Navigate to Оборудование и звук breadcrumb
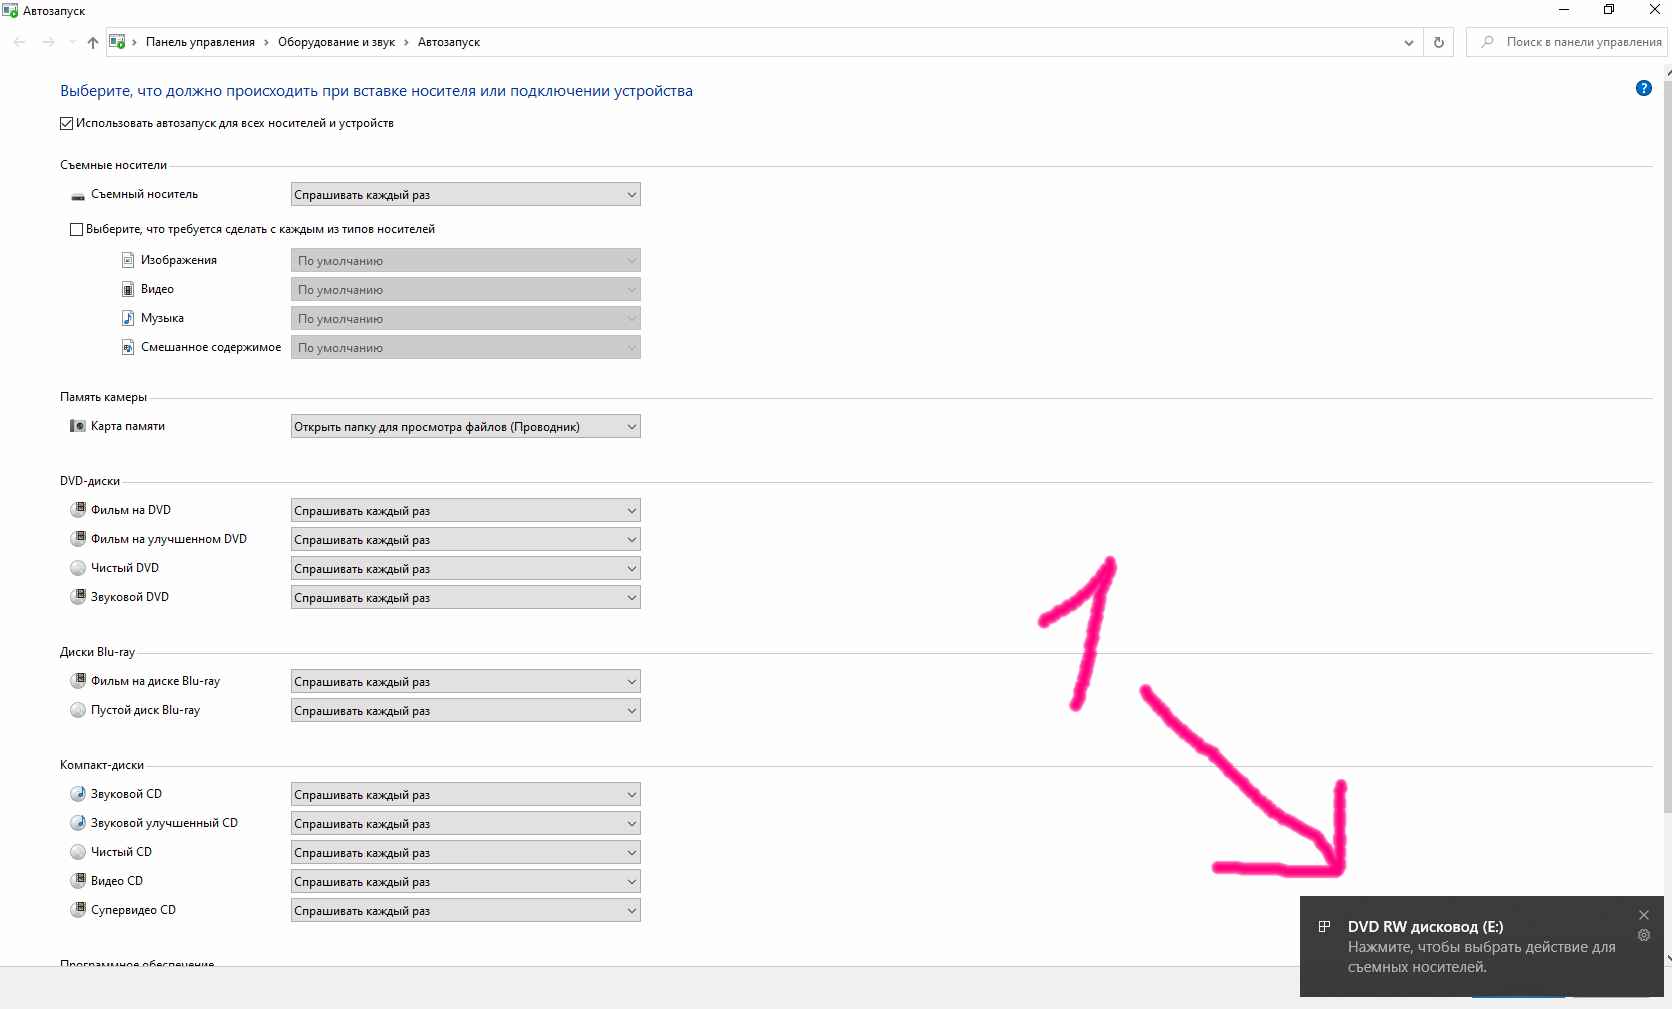The height and width of the screenshot is (1009, 1672). click(336, 42)
